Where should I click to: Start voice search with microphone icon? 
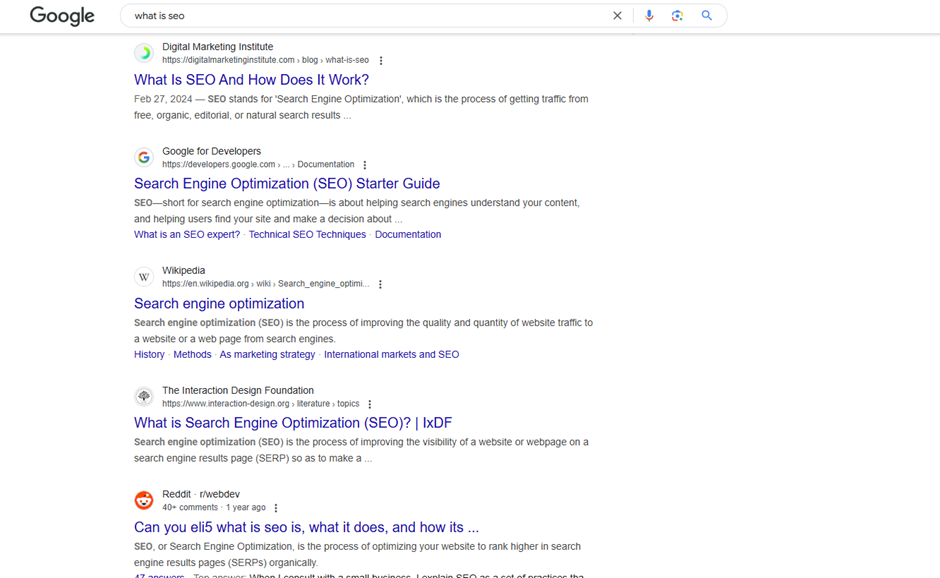click(x=649, y=16)
